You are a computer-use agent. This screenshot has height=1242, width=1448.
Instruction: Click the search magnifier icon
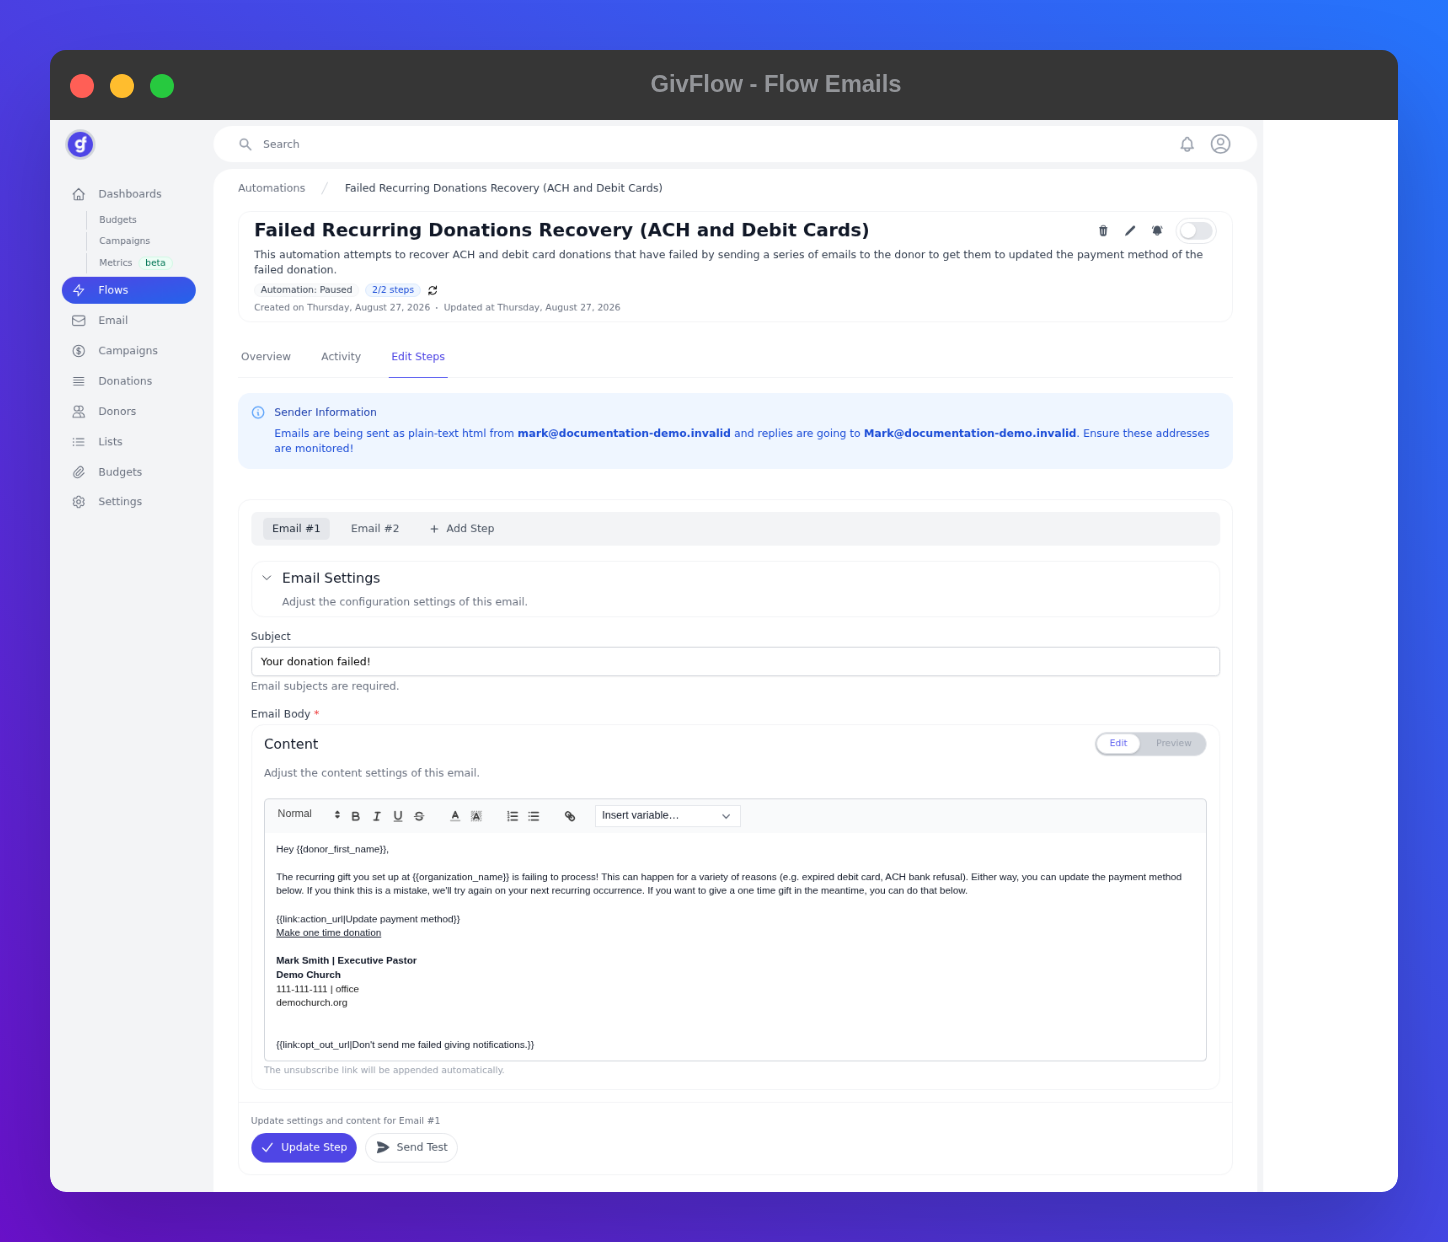245,144
